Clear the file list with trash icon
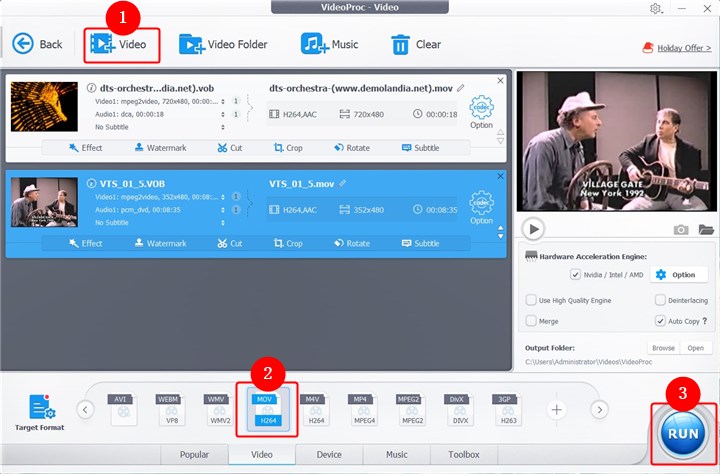 coord(416,45)
